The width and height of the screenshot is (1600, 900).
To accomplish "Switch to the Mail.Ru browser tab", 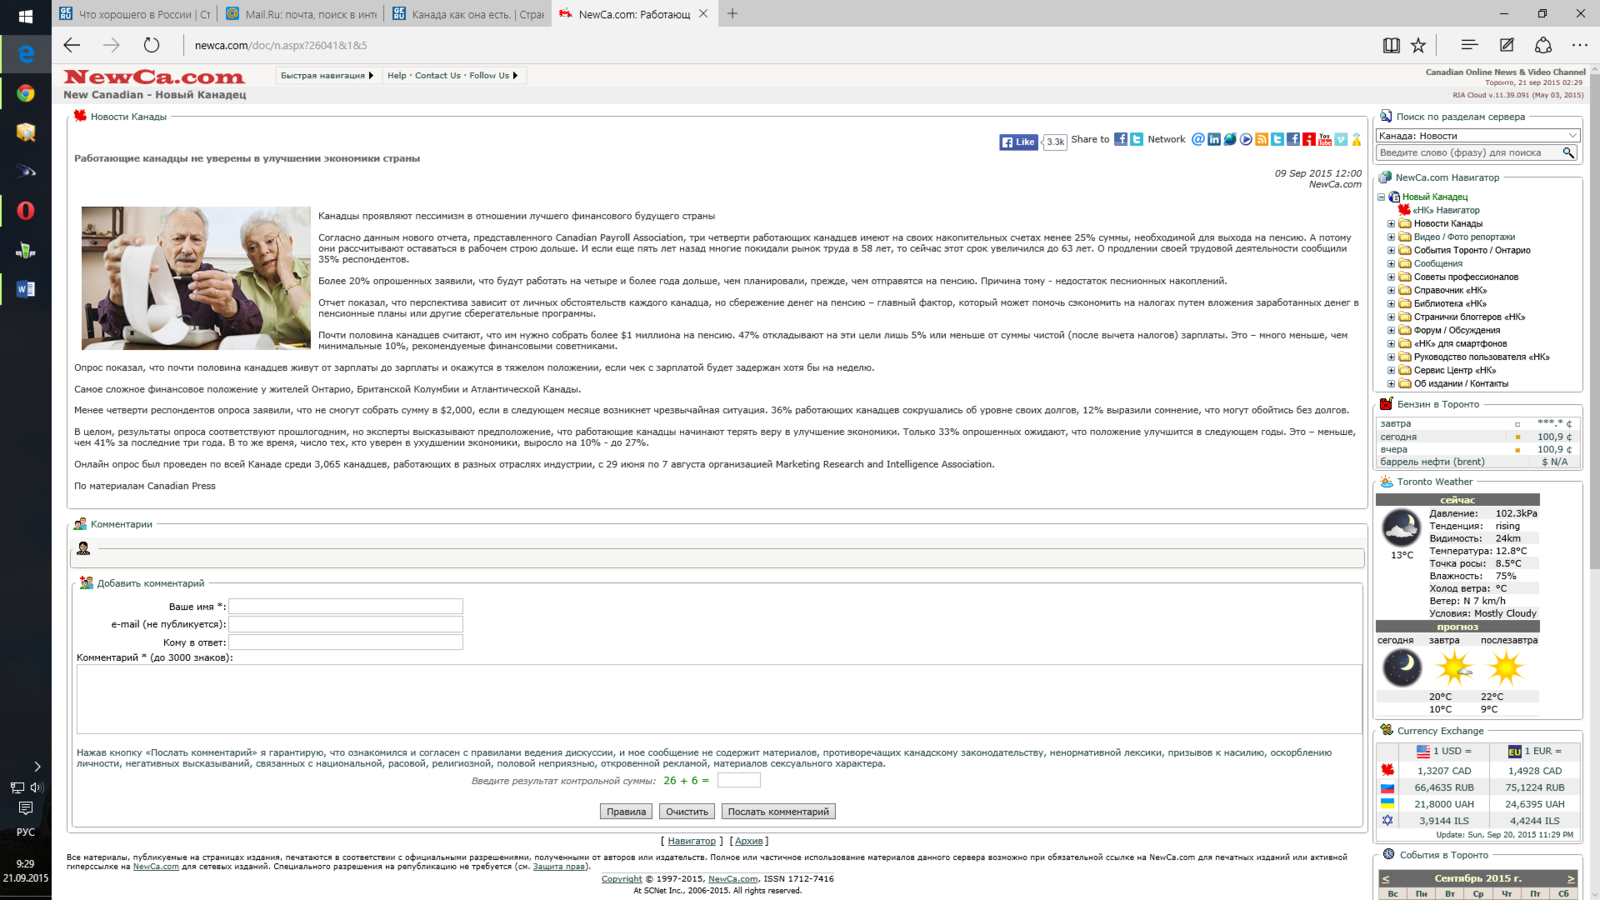I will coord(301,14).
